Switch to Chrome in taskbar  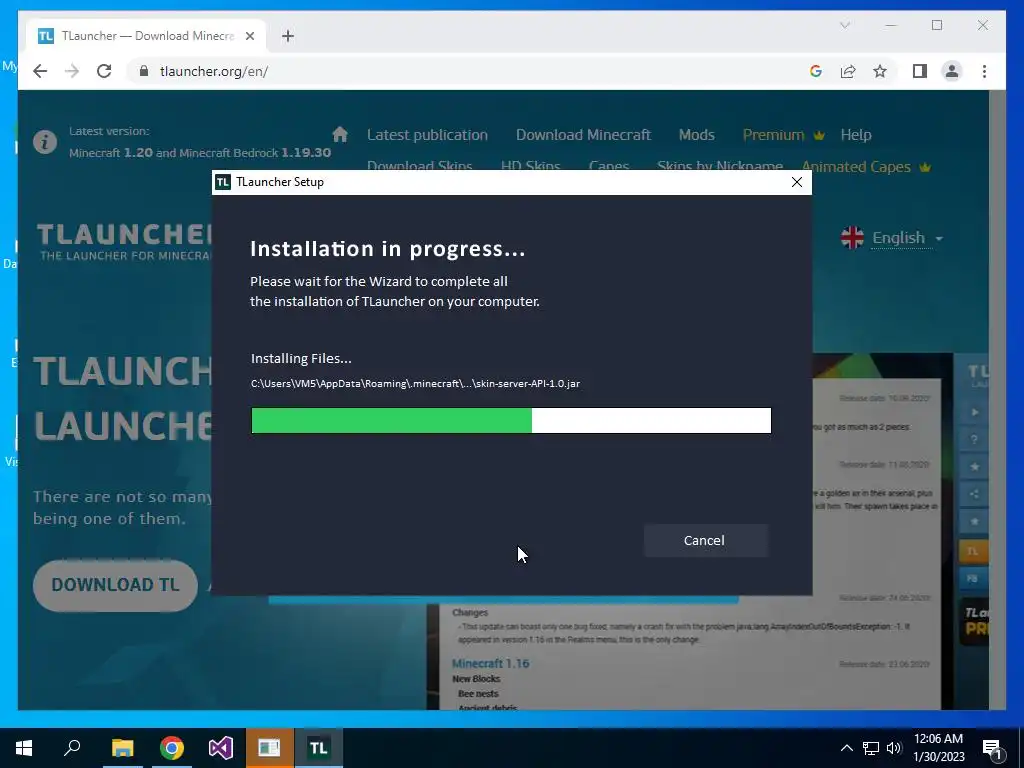pyautogui.click(x=172, y=748)
